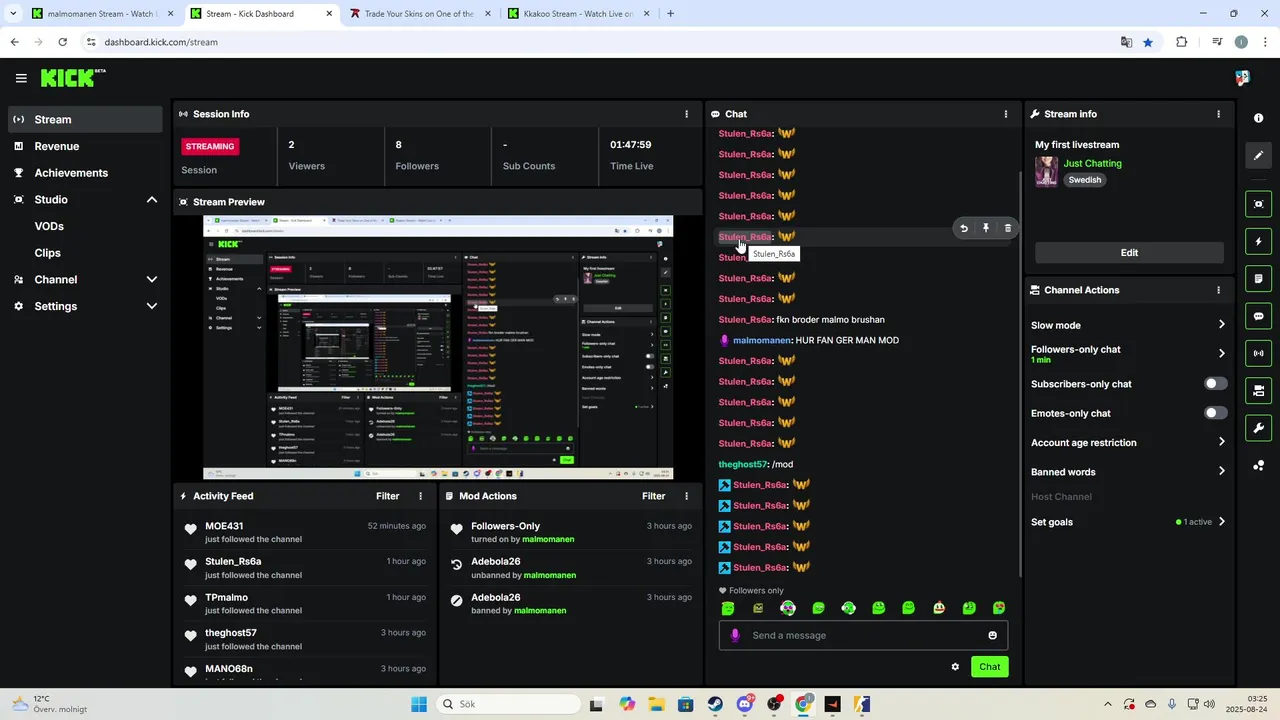Click the broadcast signal icon in the right rail
Image resolution: width=1280 pixels, height=720 pixels.
[x=1258, y=353]
